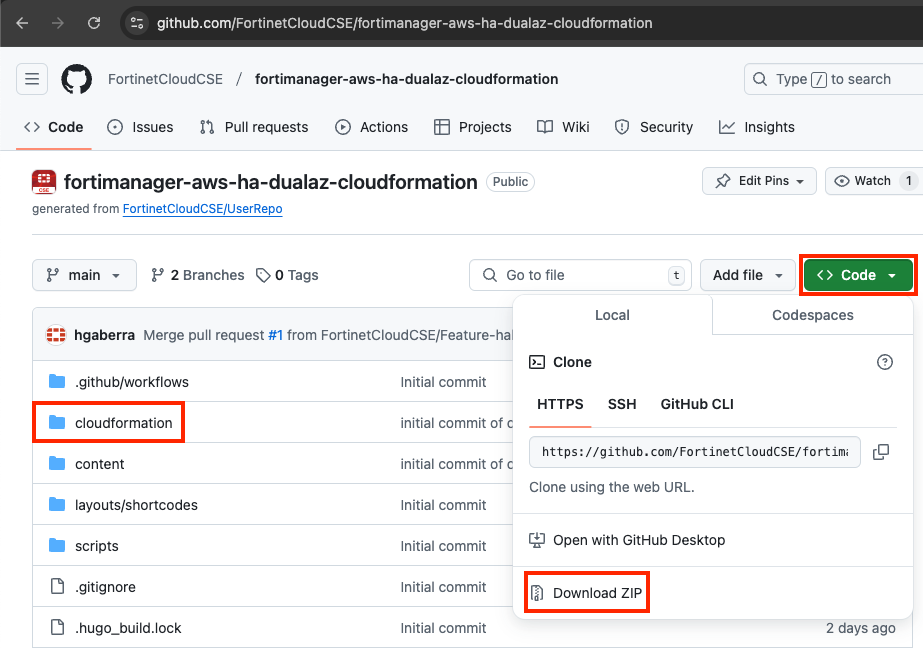Select the SSH clone option

pos(622,404)
